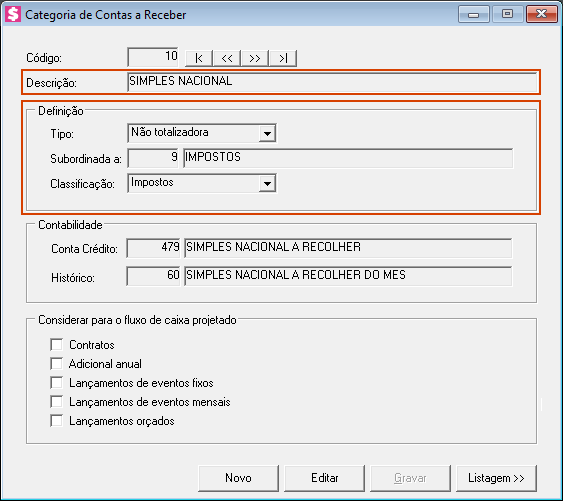The width and height of the screenshot is (563, 501).
Task: Click the pink dollar app icon
Action: point(13,14)
